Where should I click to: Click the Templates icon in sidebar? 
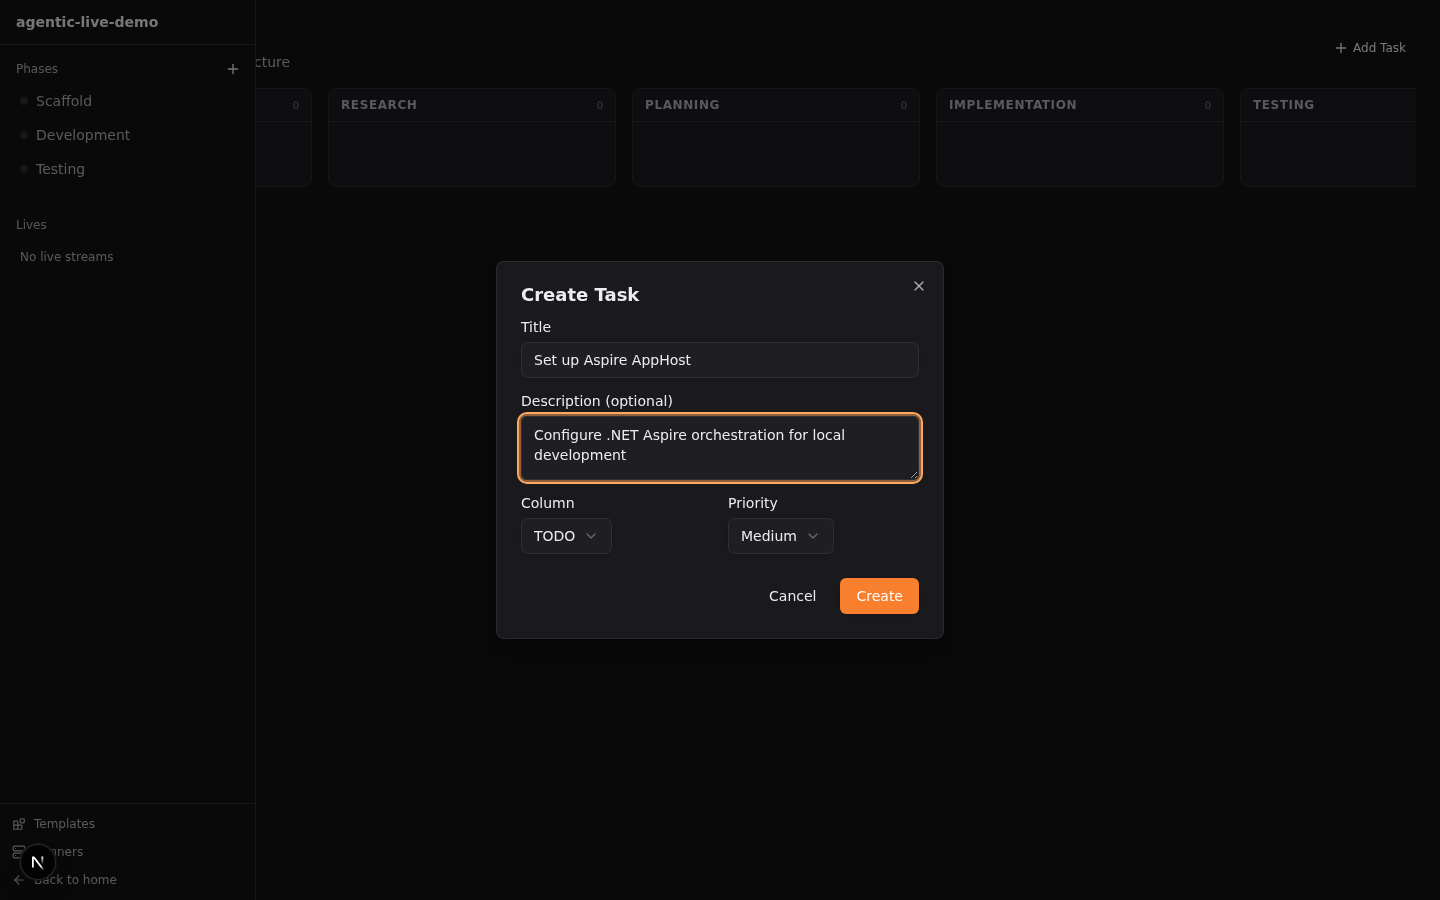pos(19,824)
